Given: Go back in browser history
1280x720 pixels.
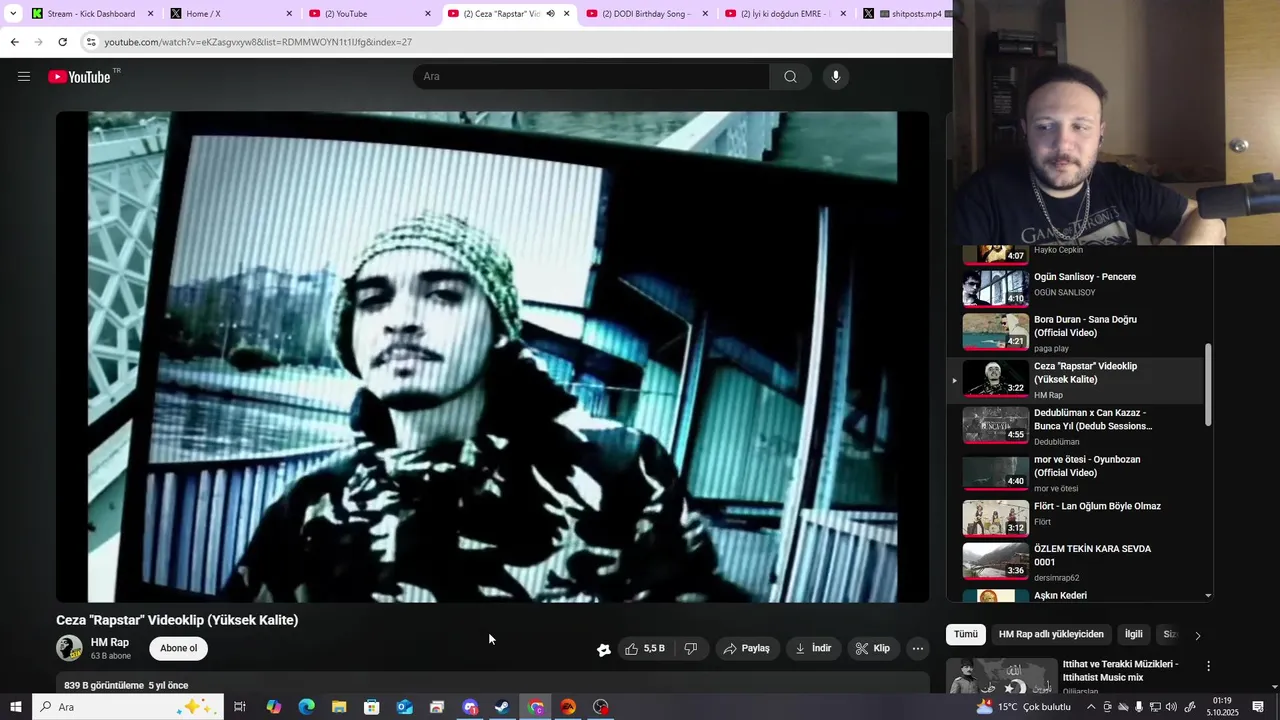Looking at the screenshot, I should (14, 42).
